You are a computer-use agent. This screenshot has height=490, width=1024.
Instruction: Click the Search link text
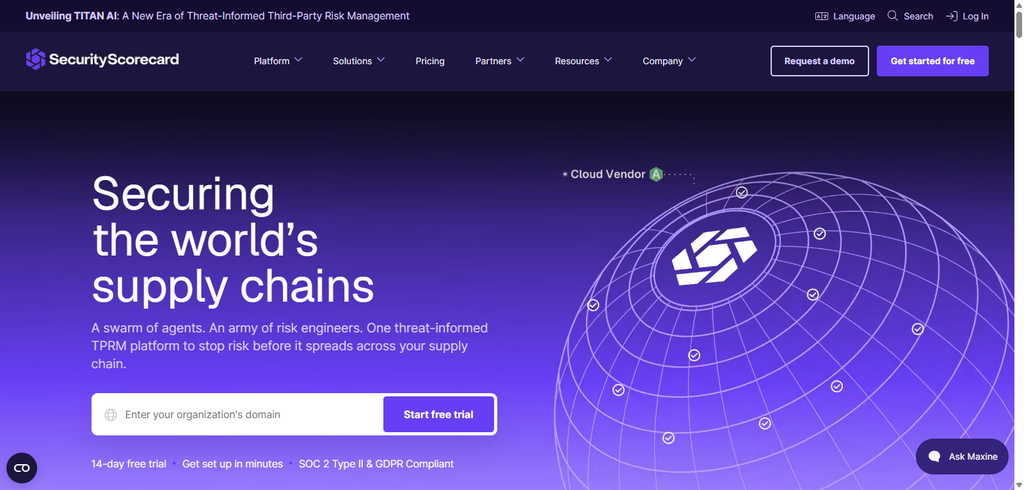(x=918, y=16)
